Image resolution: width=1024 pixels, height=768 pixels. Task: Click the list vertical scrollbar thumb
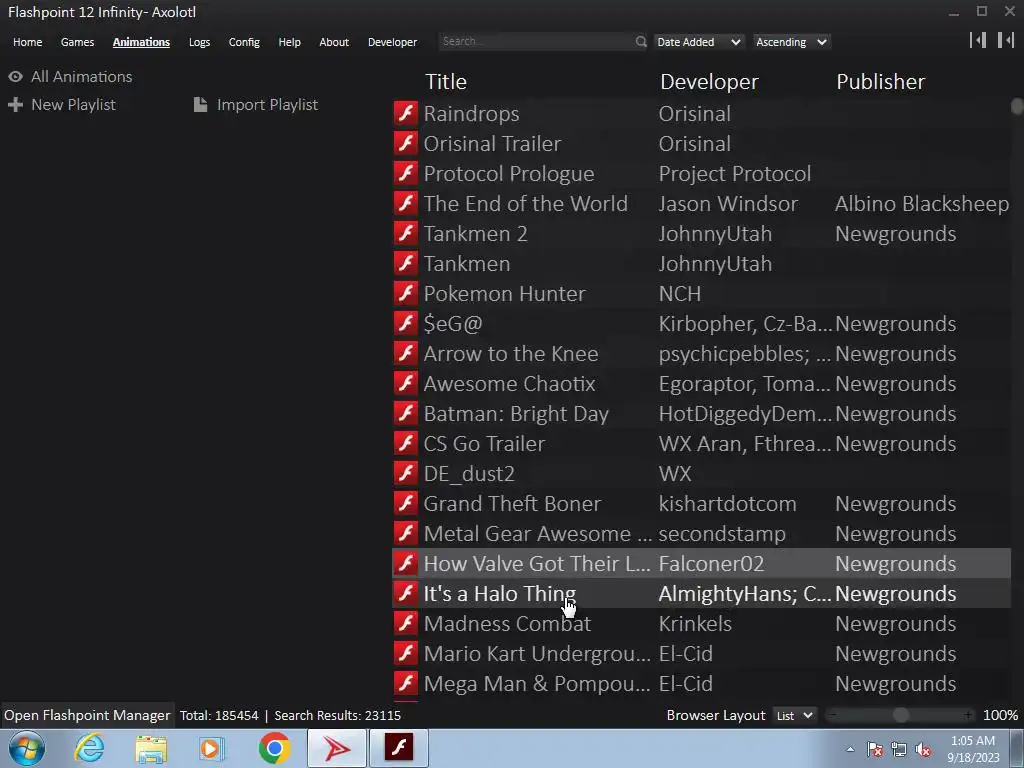1017,106
